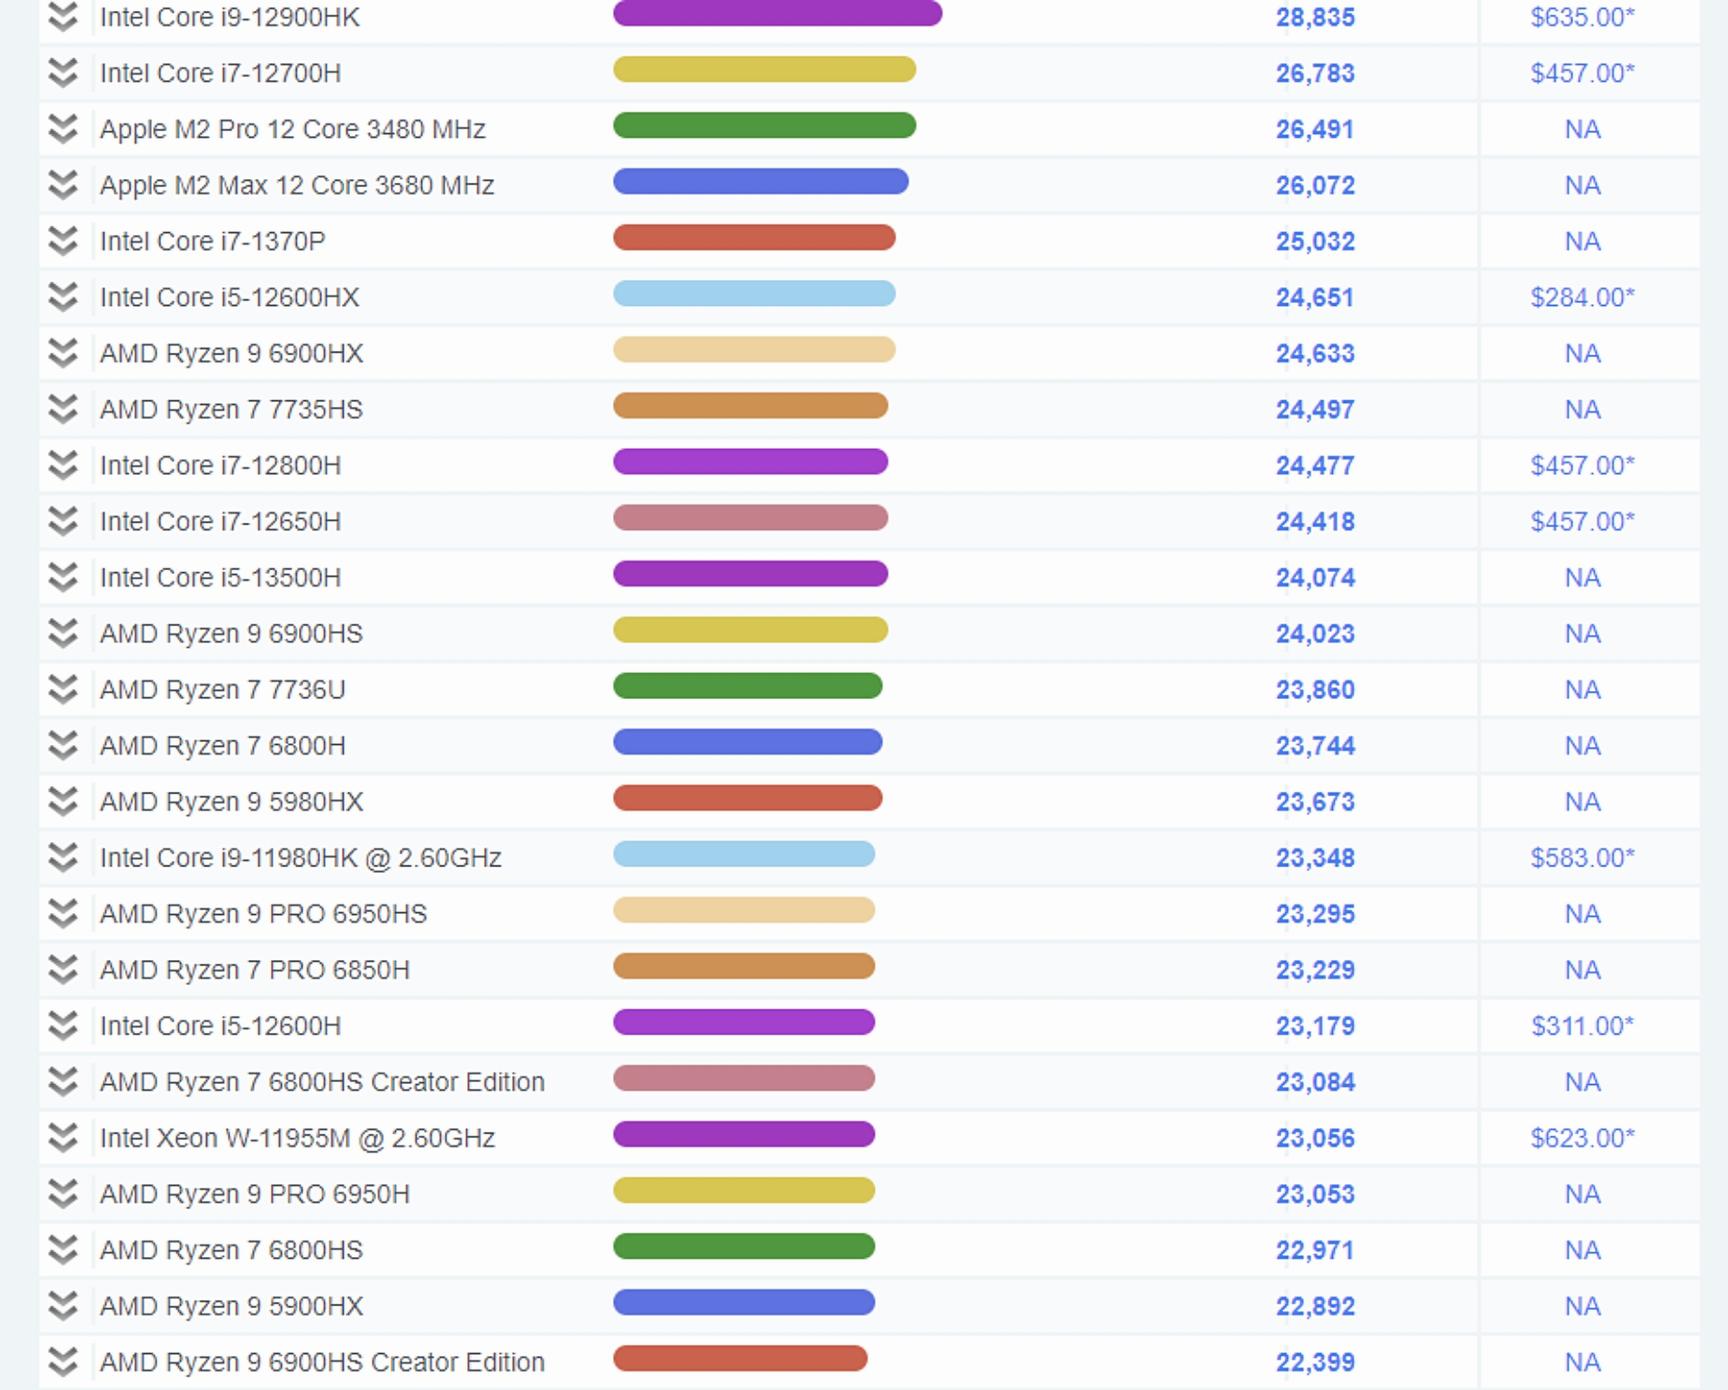The width and height of the screenshot is (1728, 1390).
Task: Expand the AMD Ryzen 7 6800HS row chevron
Action: 63,1249
